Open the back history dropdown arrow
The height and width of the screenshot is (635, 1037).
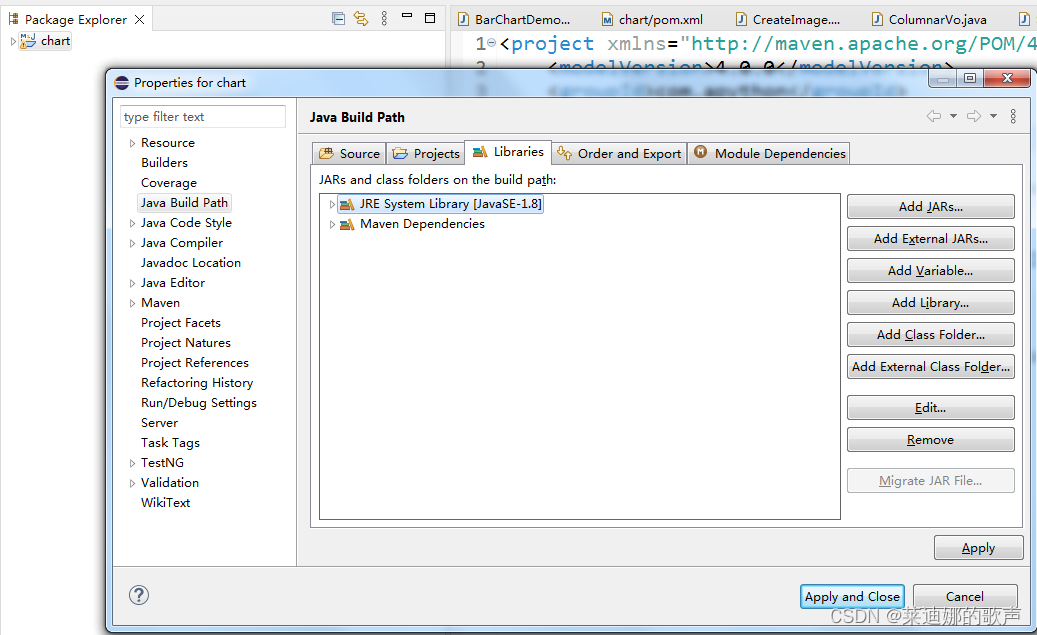click(x=953, y=116)
